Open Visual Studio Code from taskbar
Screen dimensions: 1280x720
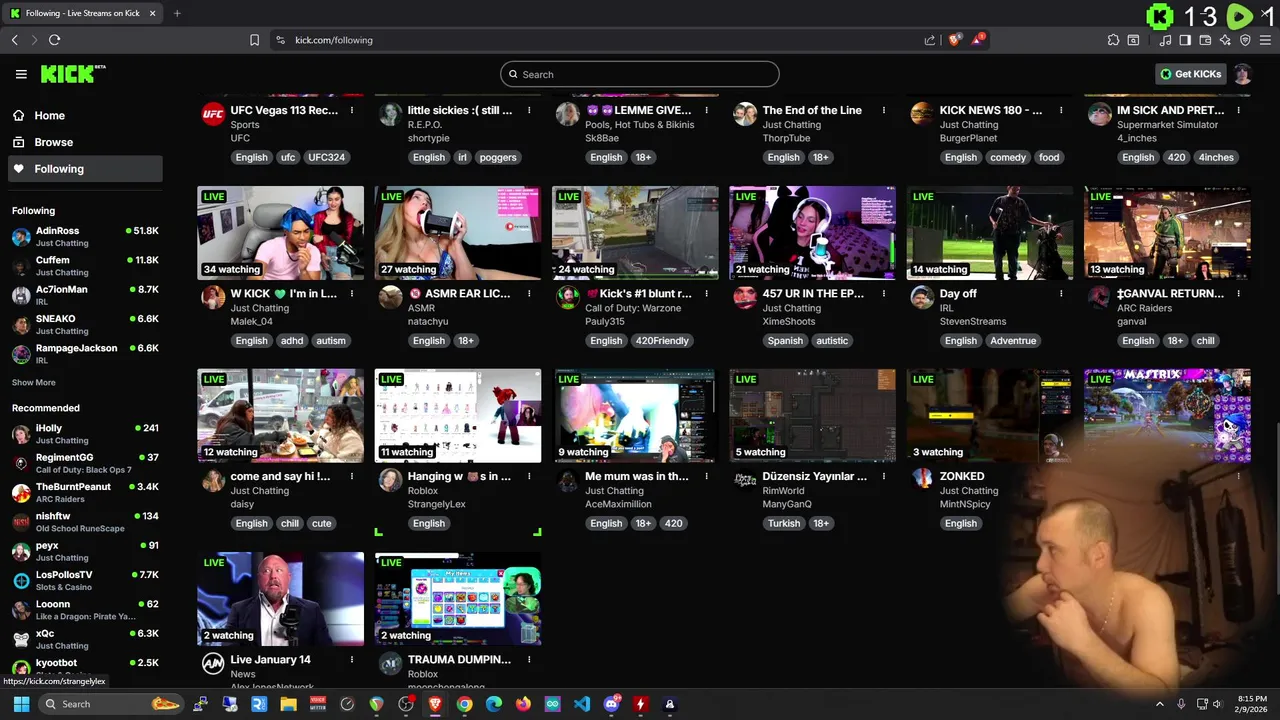(582, 704)
